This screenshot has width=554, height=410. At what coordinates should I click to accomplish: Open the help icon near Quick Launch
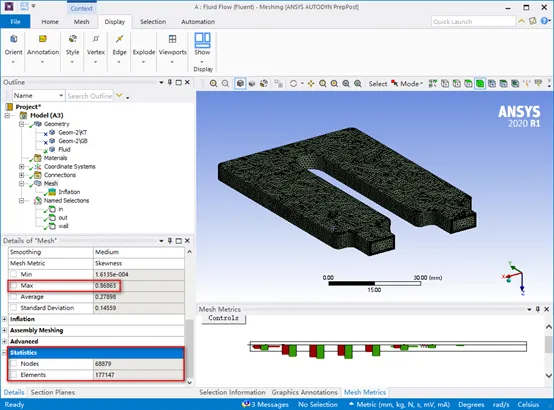pos(544,21)
